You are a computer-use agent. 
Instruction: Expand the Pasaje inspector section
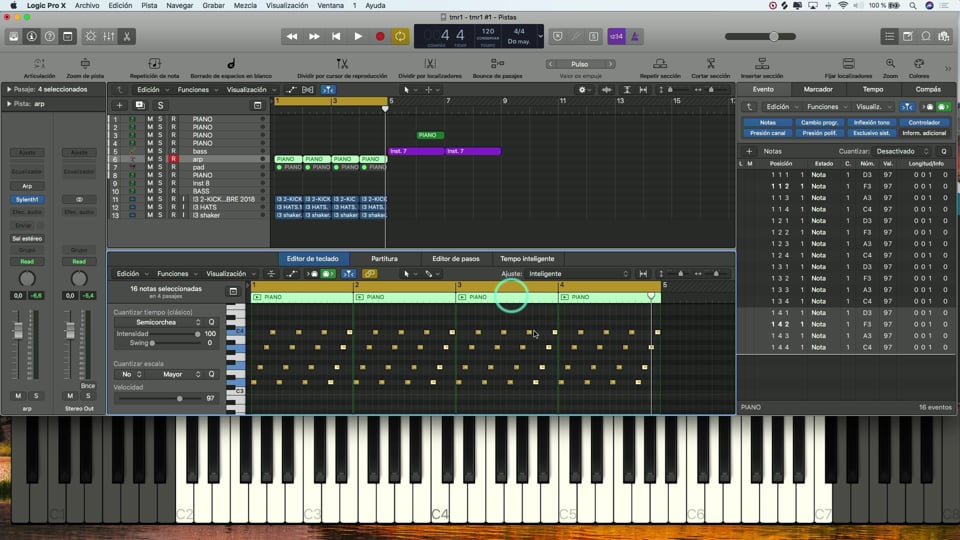tap(9, 89)
